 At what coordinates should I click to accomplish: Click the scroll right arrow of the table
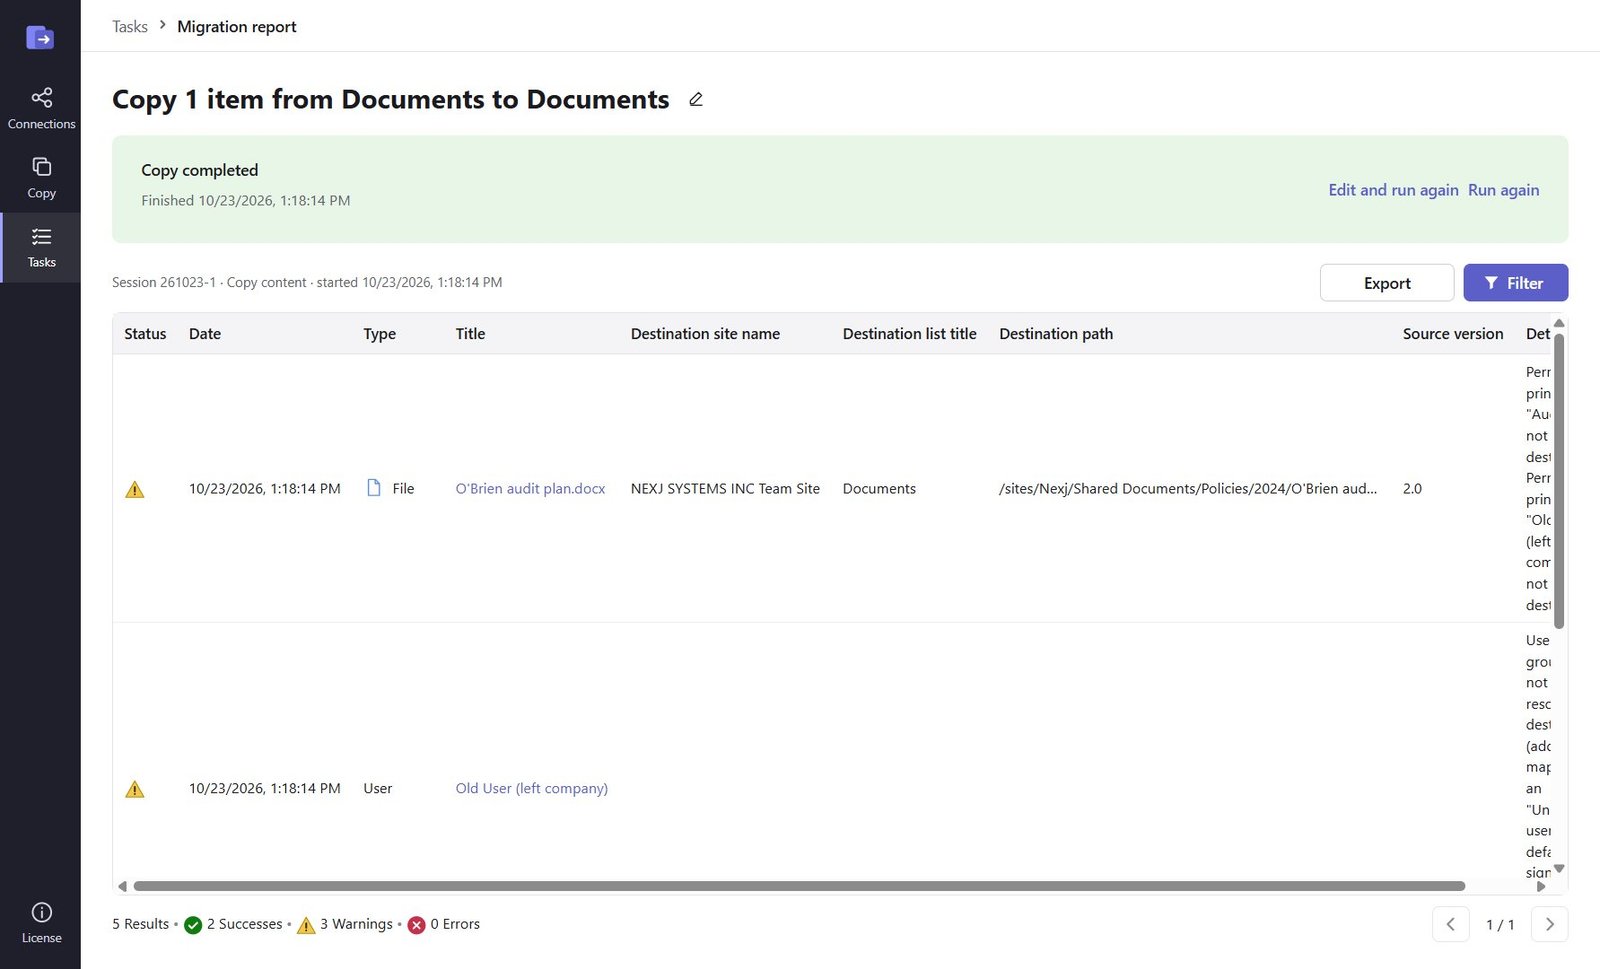(1541, 886)
